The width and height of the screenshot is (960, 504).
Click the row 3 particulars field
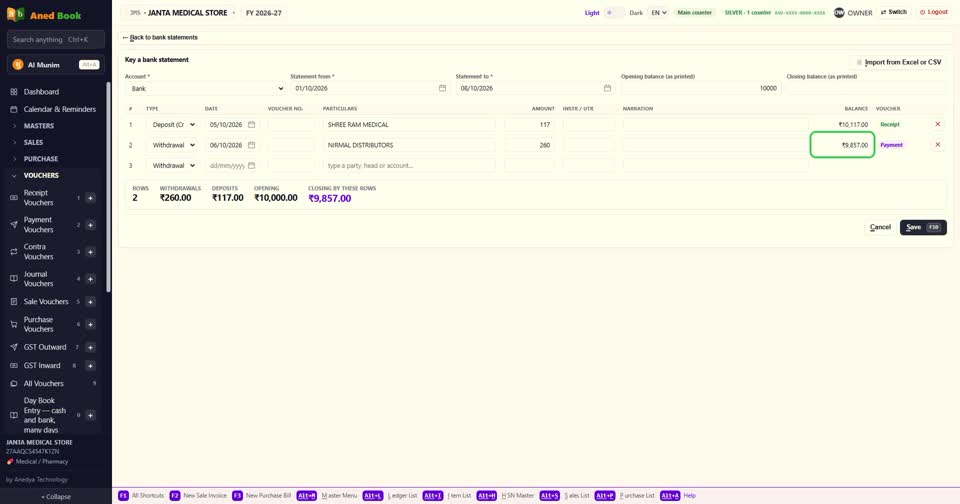click(x=409, y=165)
